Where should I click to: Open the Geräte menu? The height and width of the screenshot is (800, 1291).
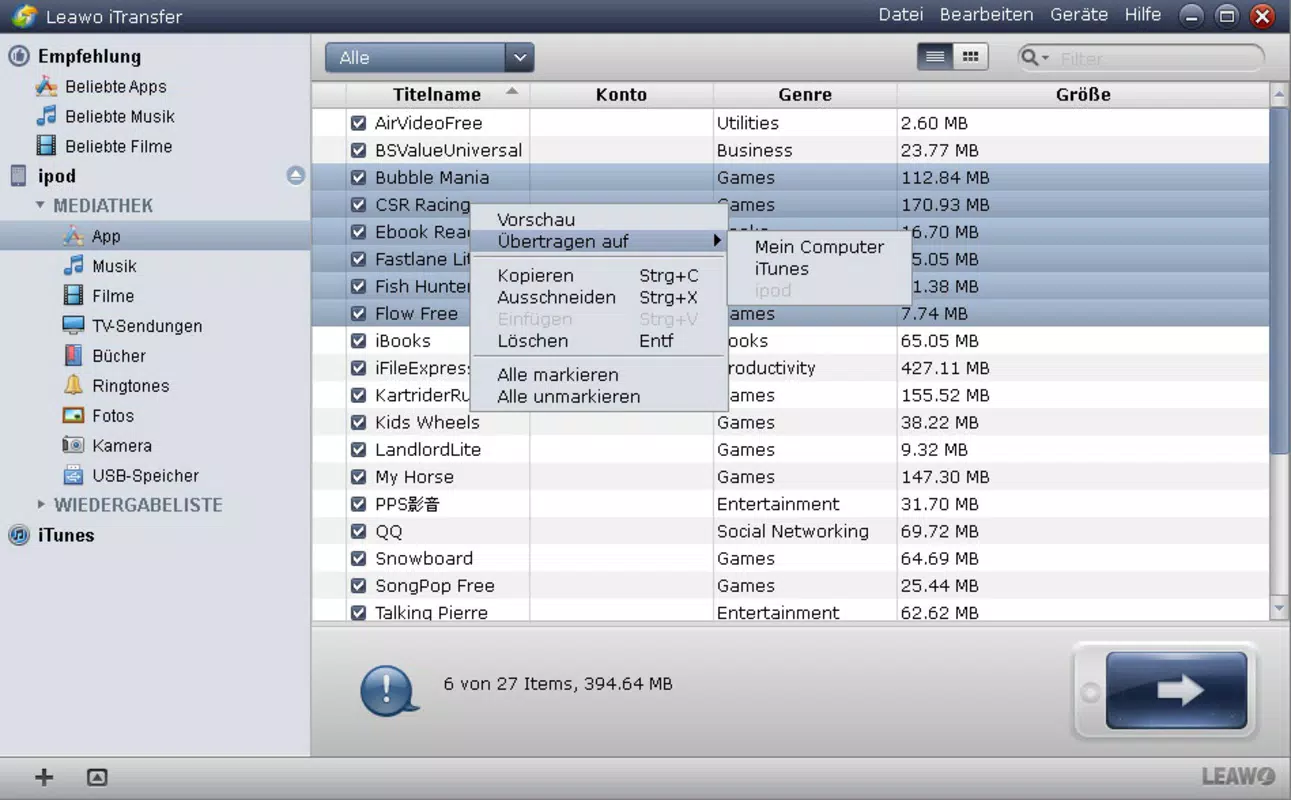tap(1079, 15)
